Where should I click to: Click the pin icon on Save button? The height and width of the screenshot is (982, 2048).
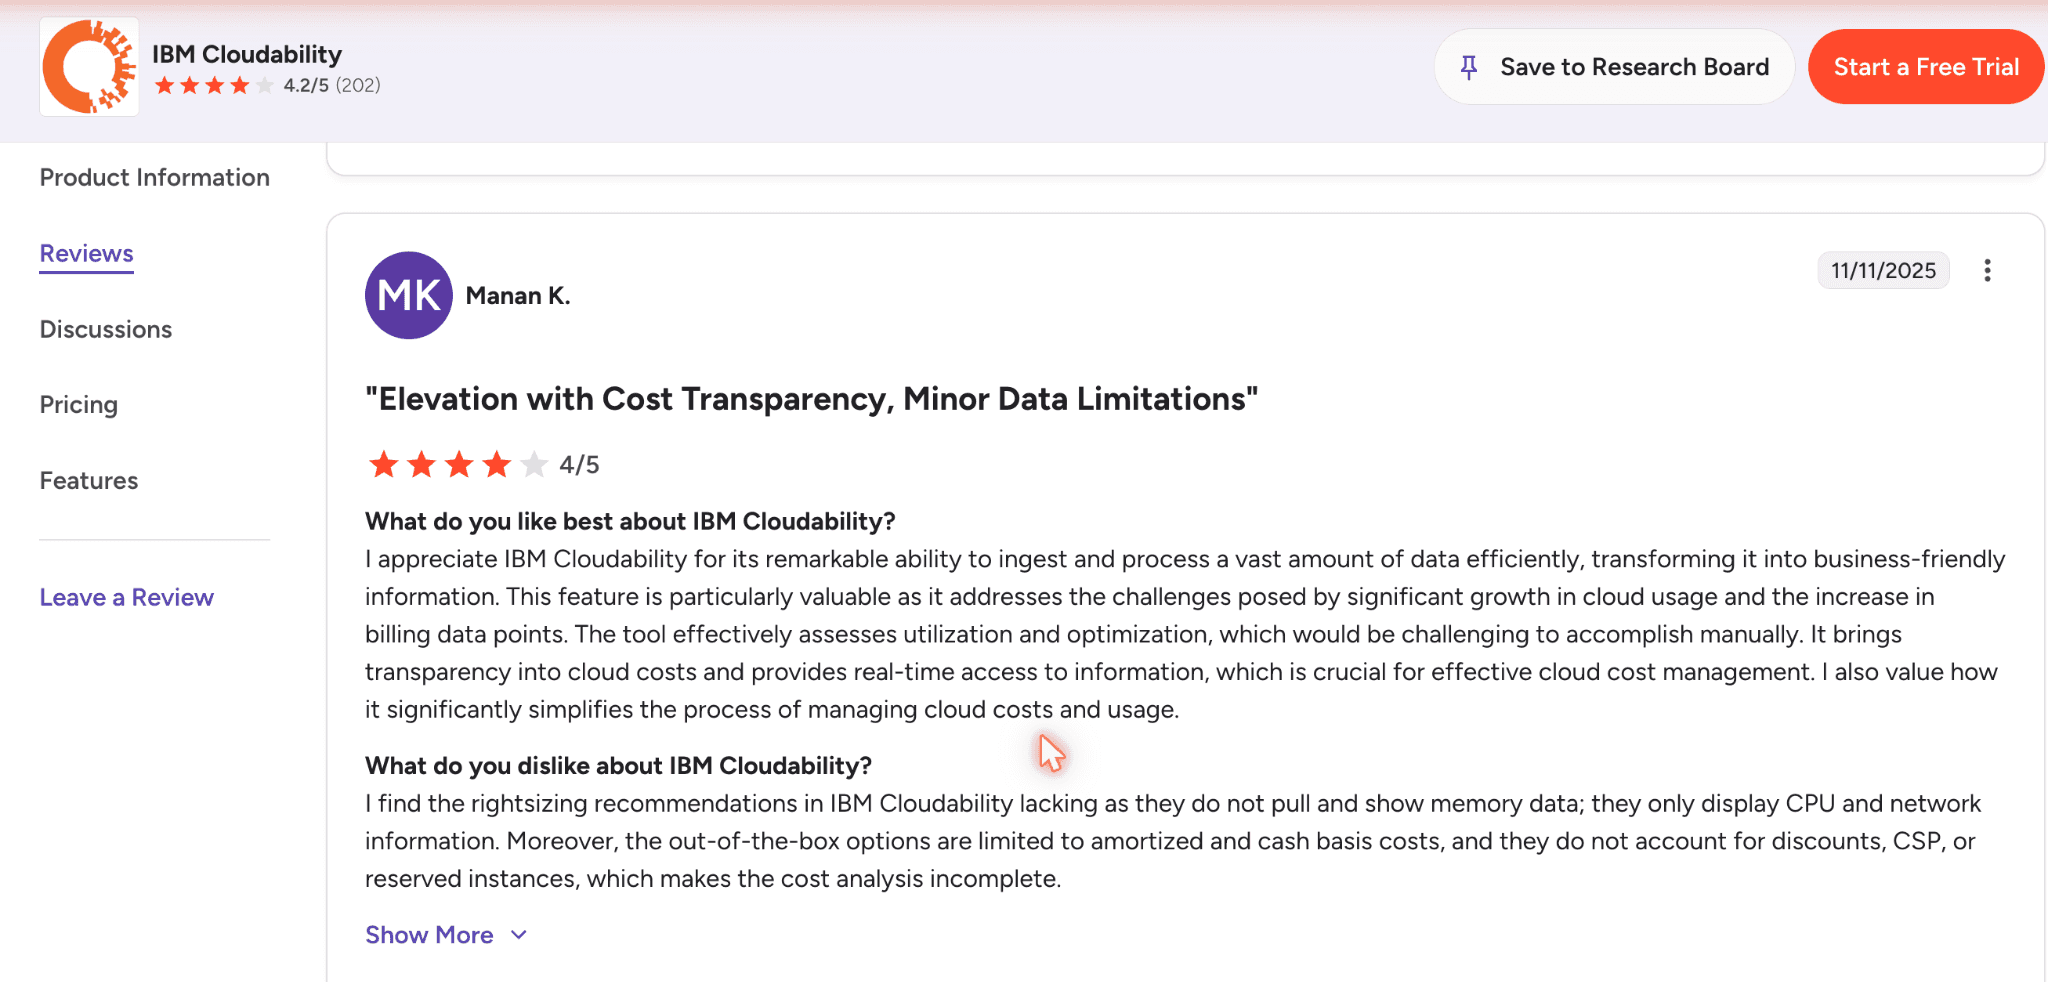coord(1469,67)
